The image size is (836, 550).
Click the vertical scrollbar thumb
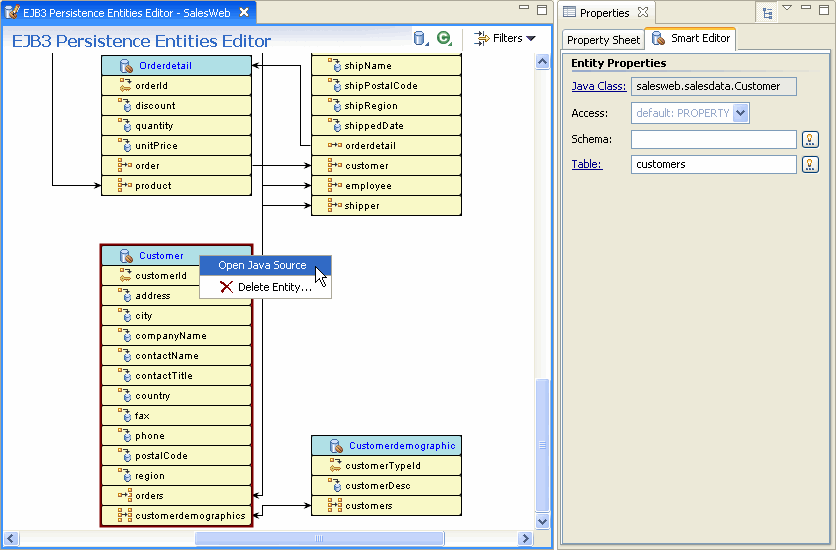pyautogui.click(x=542, y=446)
